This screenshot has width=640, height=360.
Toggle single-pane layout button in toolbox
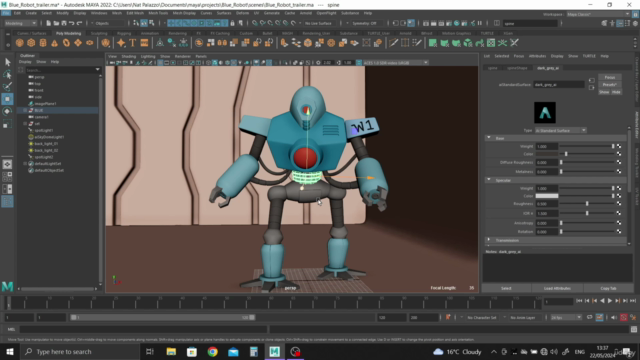(x=7, y=164)
